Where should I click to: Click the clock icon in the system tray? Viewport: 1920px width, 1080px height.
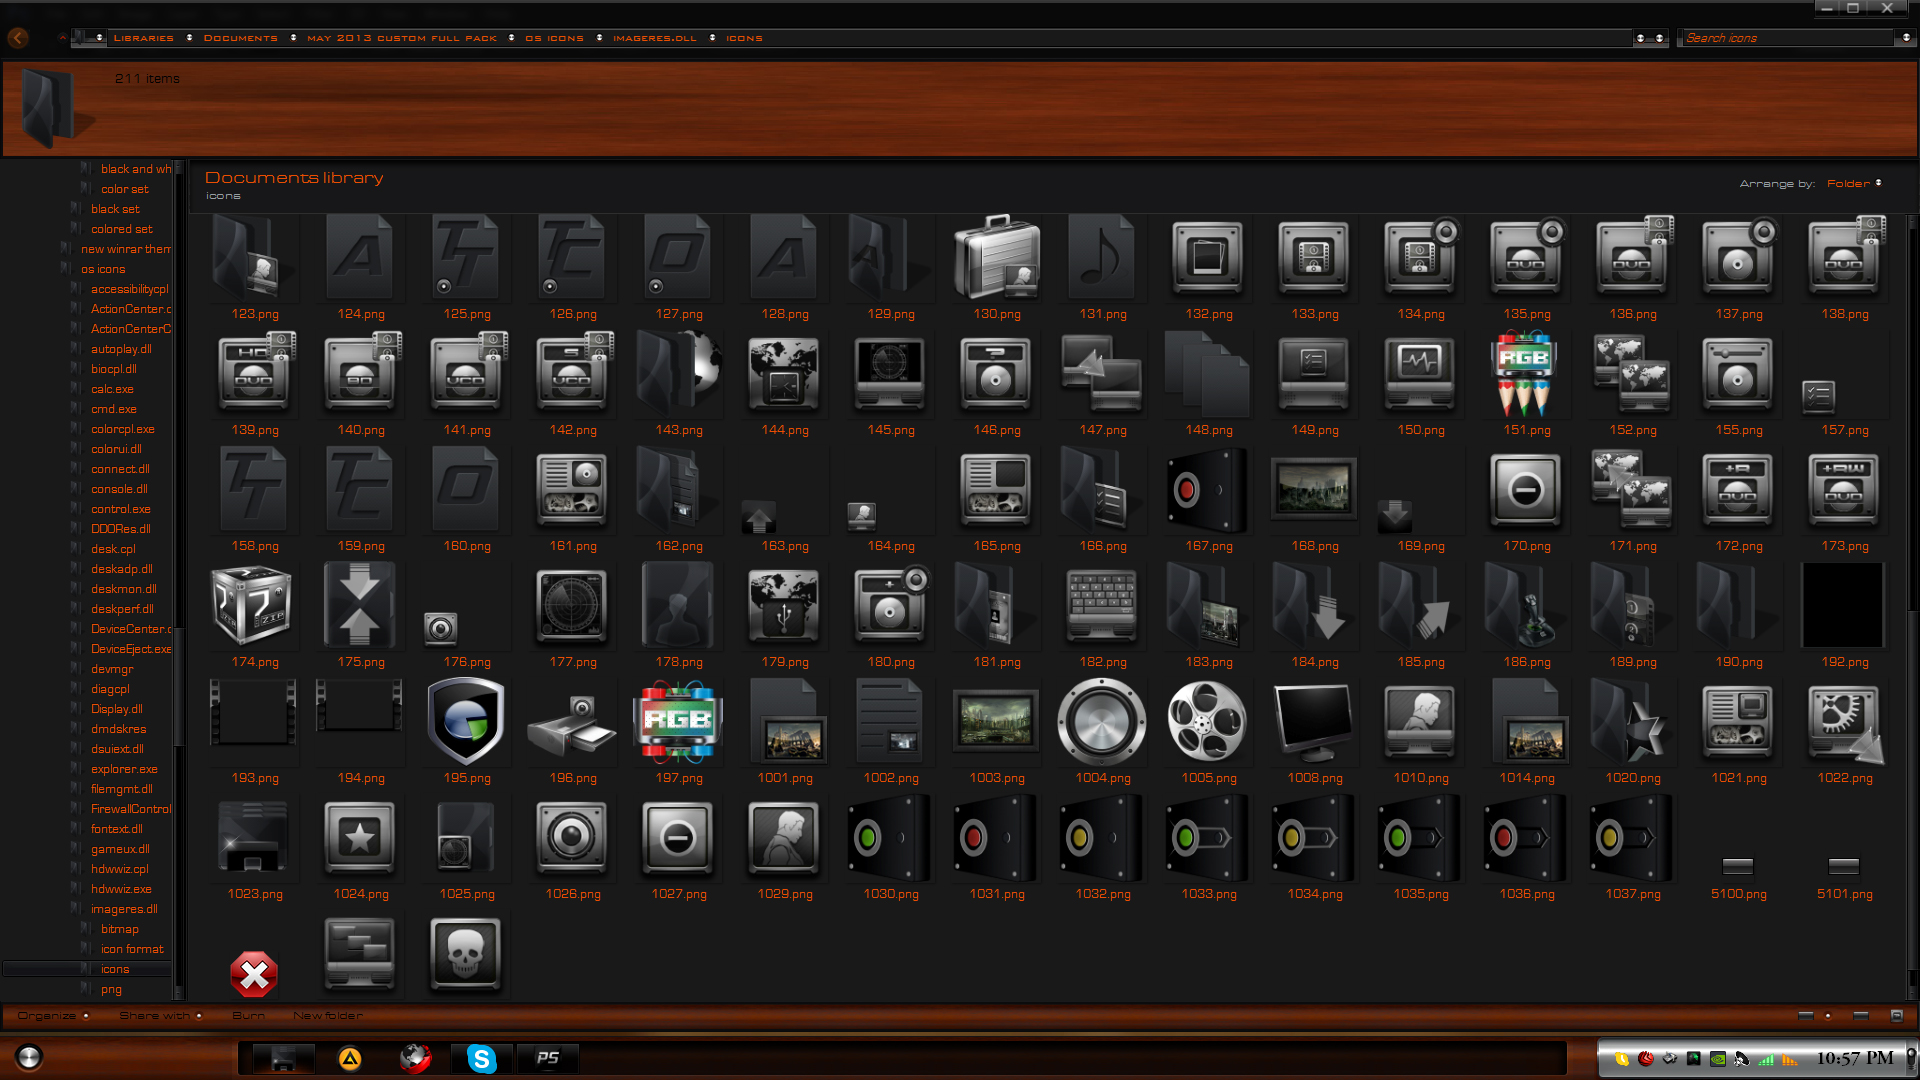[x=1622, y=1058]
